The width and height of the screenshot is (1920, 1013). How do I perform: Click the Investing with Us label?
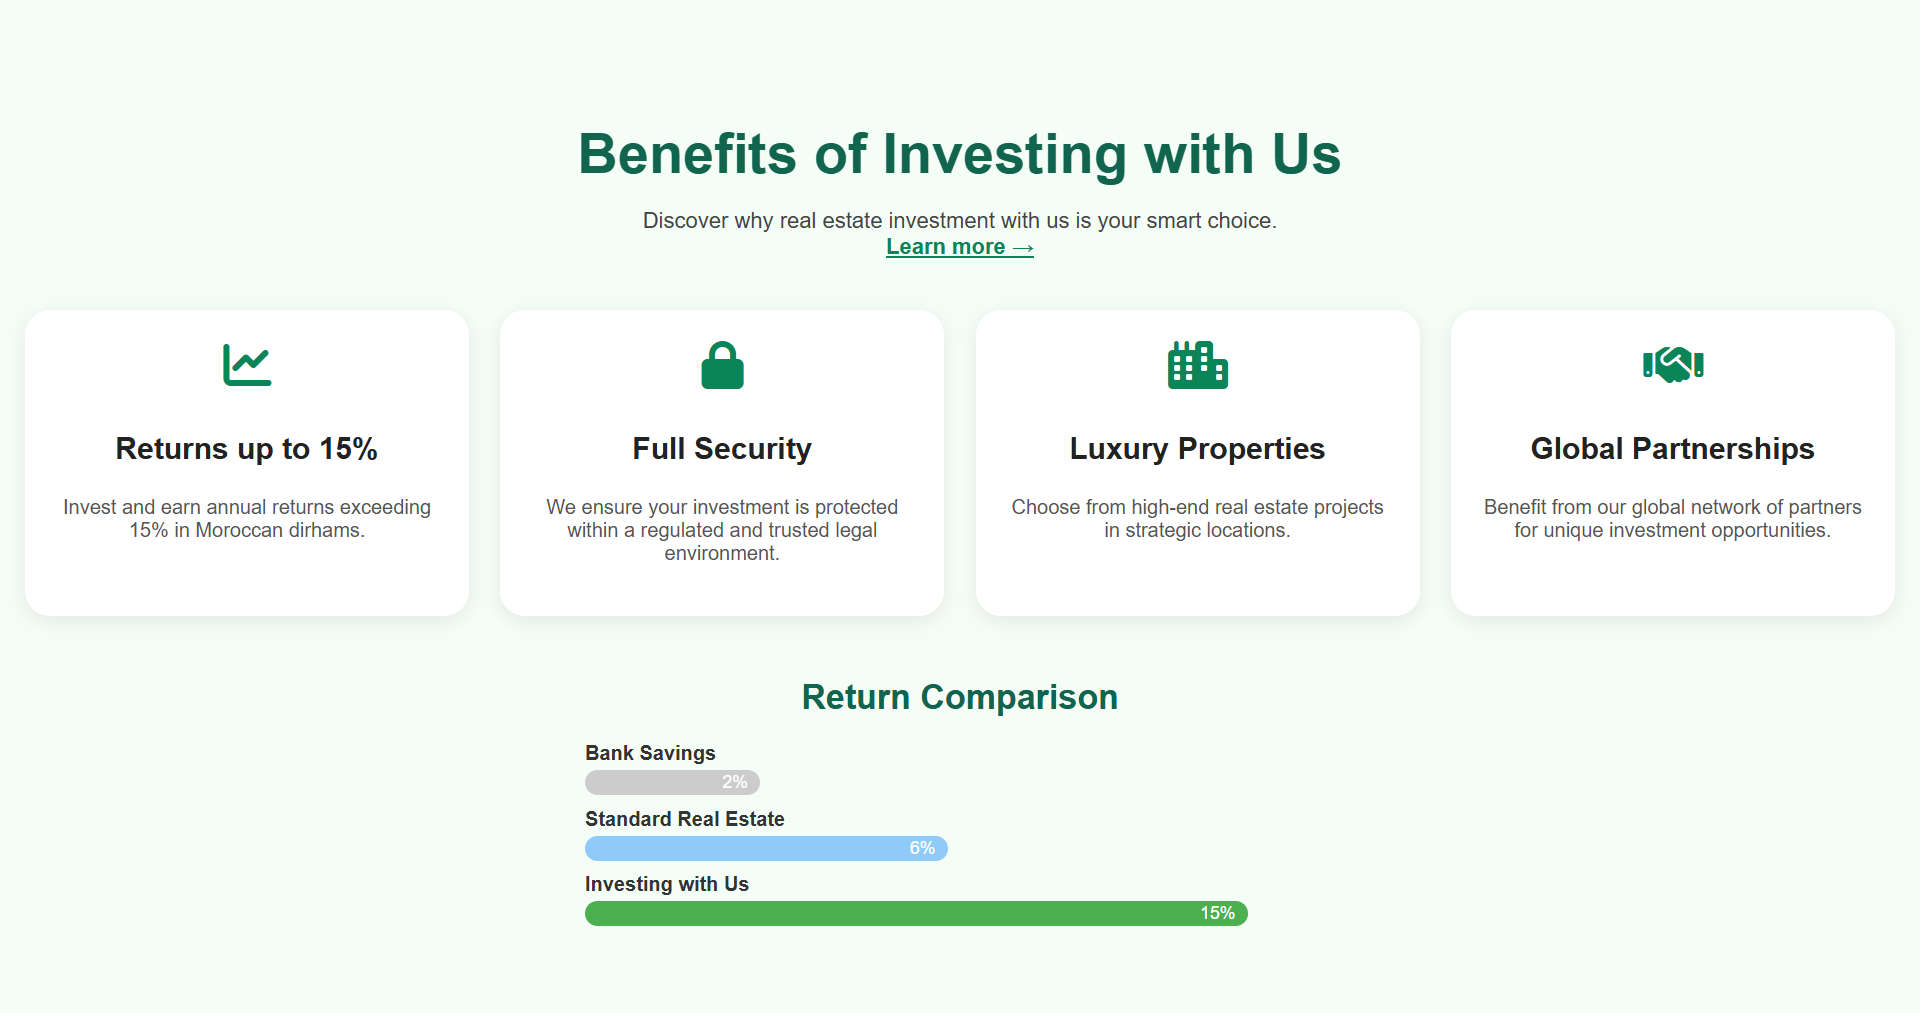[666, 884]
